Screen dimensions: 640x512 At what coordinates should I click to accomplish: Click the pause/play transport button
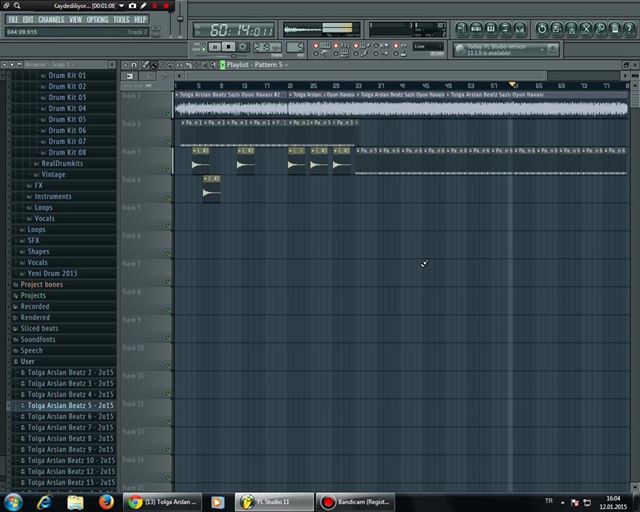point(216,47)
